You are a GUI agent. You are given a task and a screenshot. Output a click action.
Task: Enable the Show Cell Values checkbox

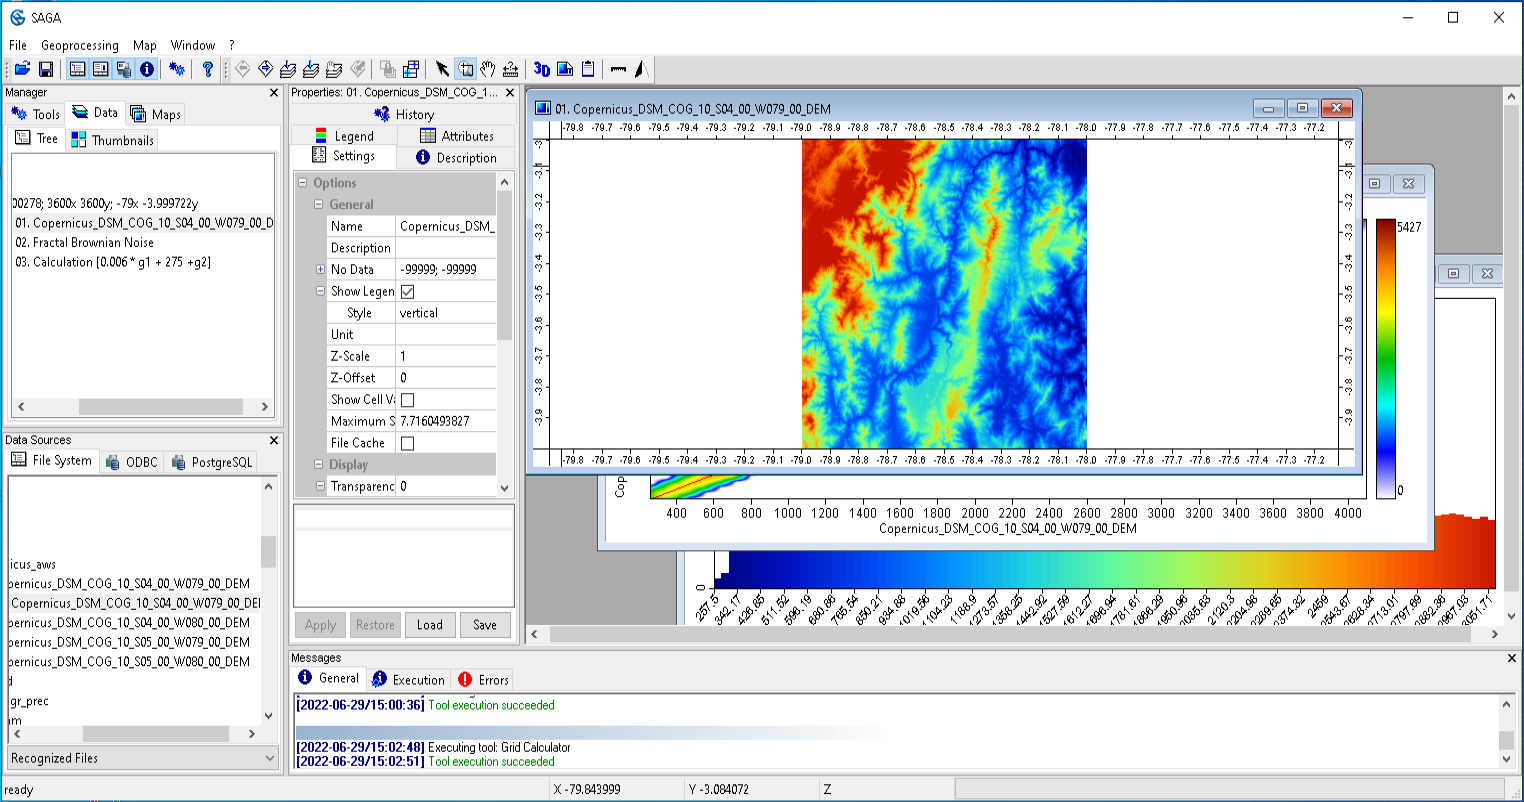point(408,400)
